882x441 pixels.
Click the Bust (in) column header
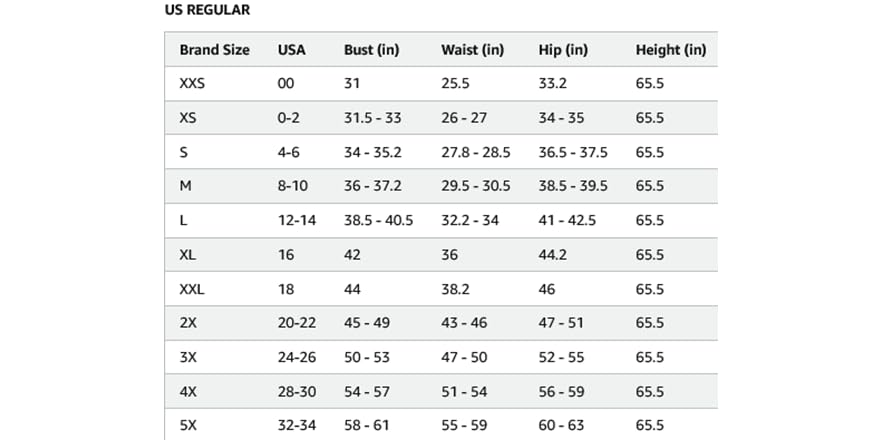click(371, 50)
